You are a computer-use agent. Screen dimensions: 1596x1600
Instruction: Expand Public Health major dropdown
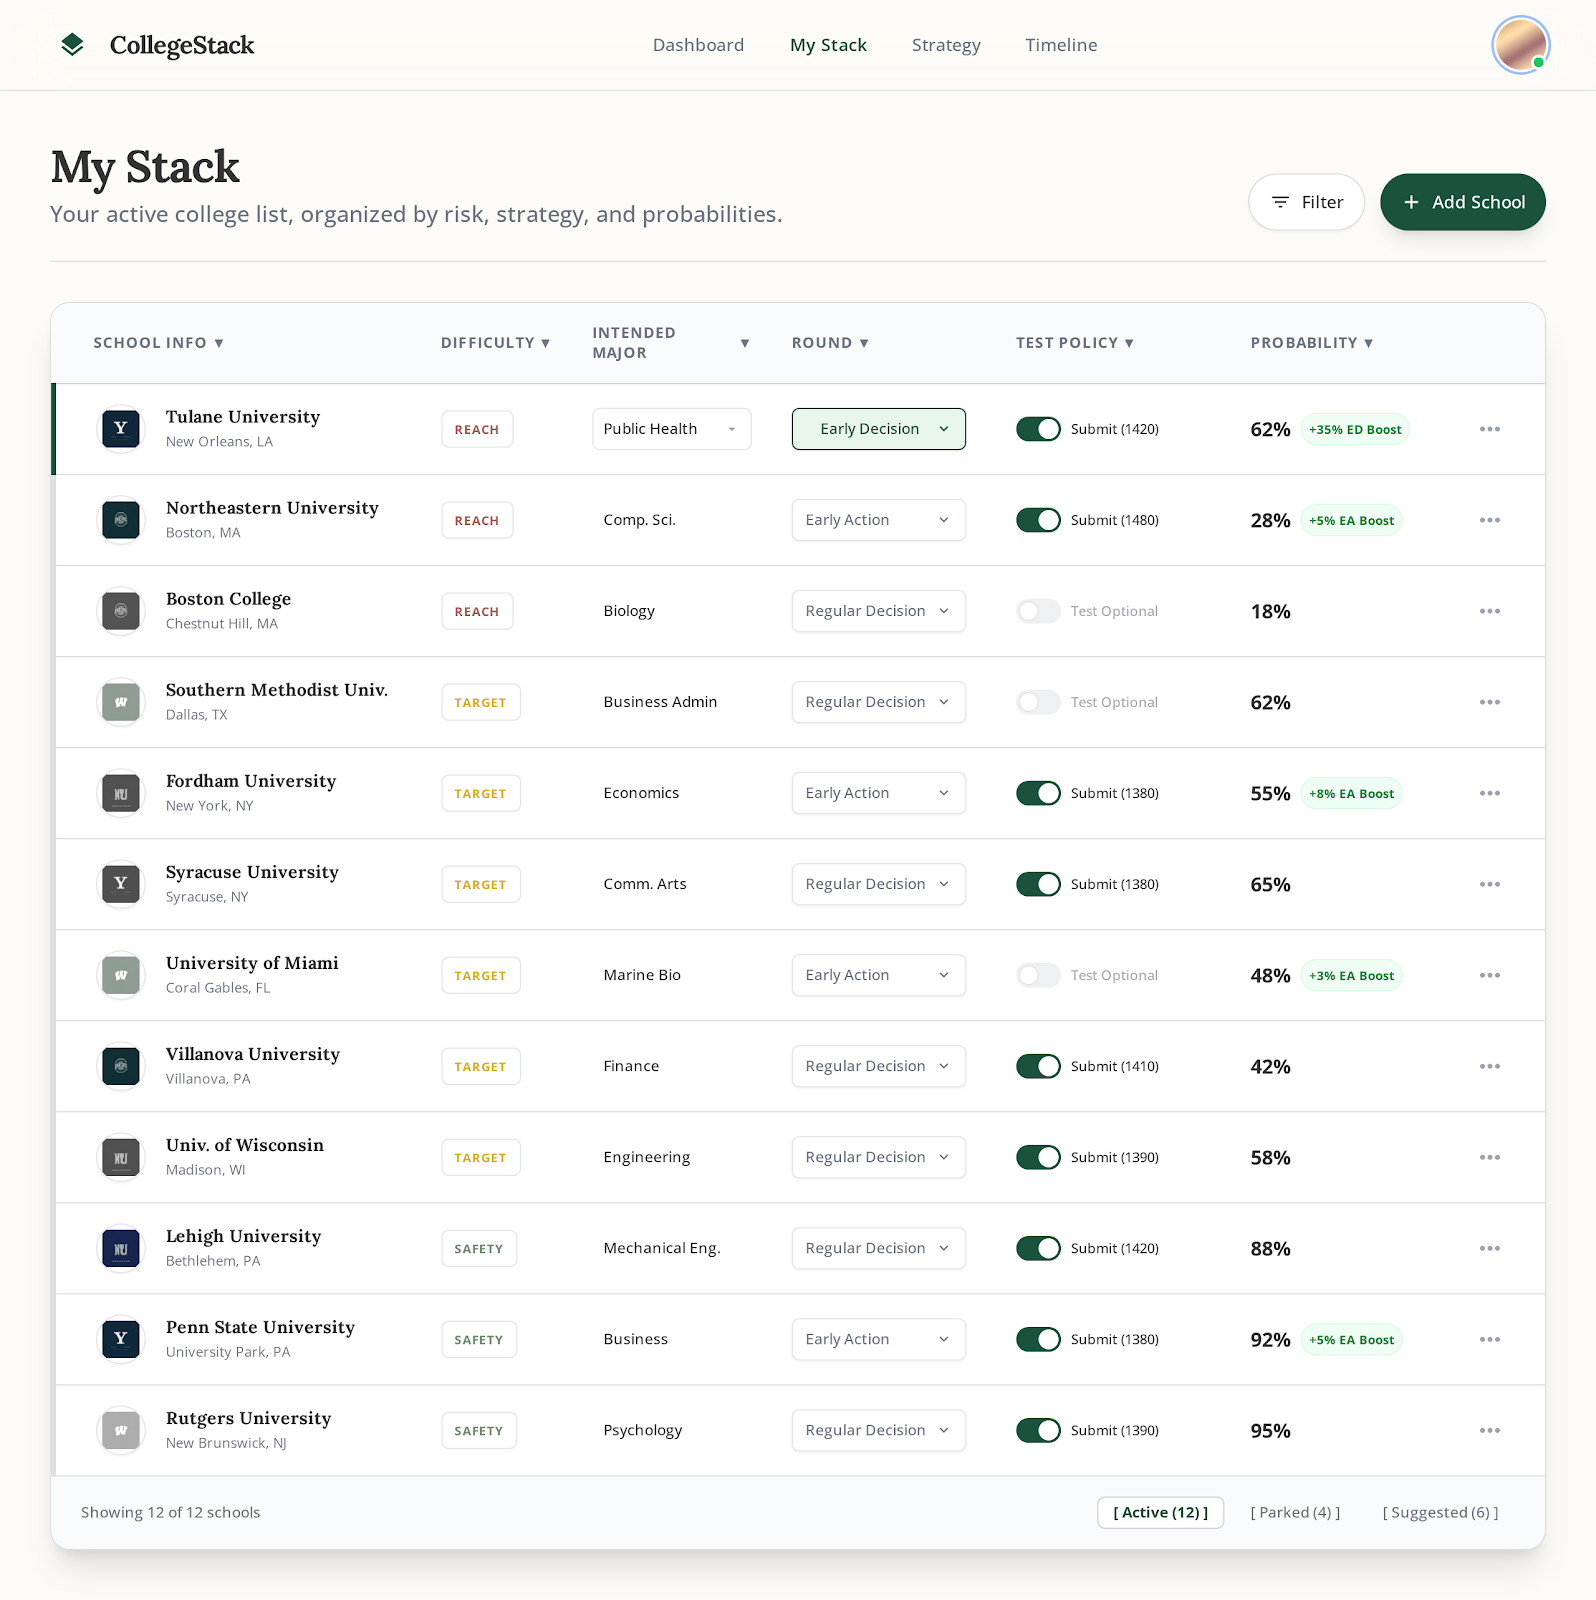(671, 429)
